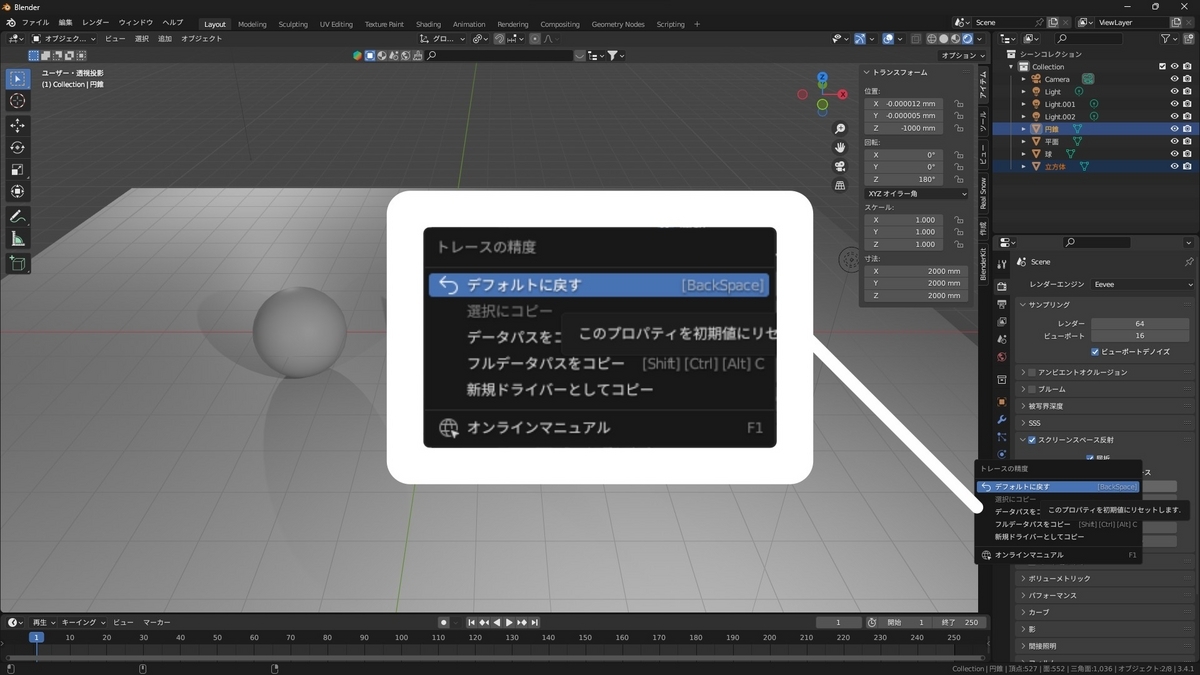The width and height of the screenshot is (1200, 675).
Task: Click the viewport pan hand gizmo
Action: (x=840, y=147)
